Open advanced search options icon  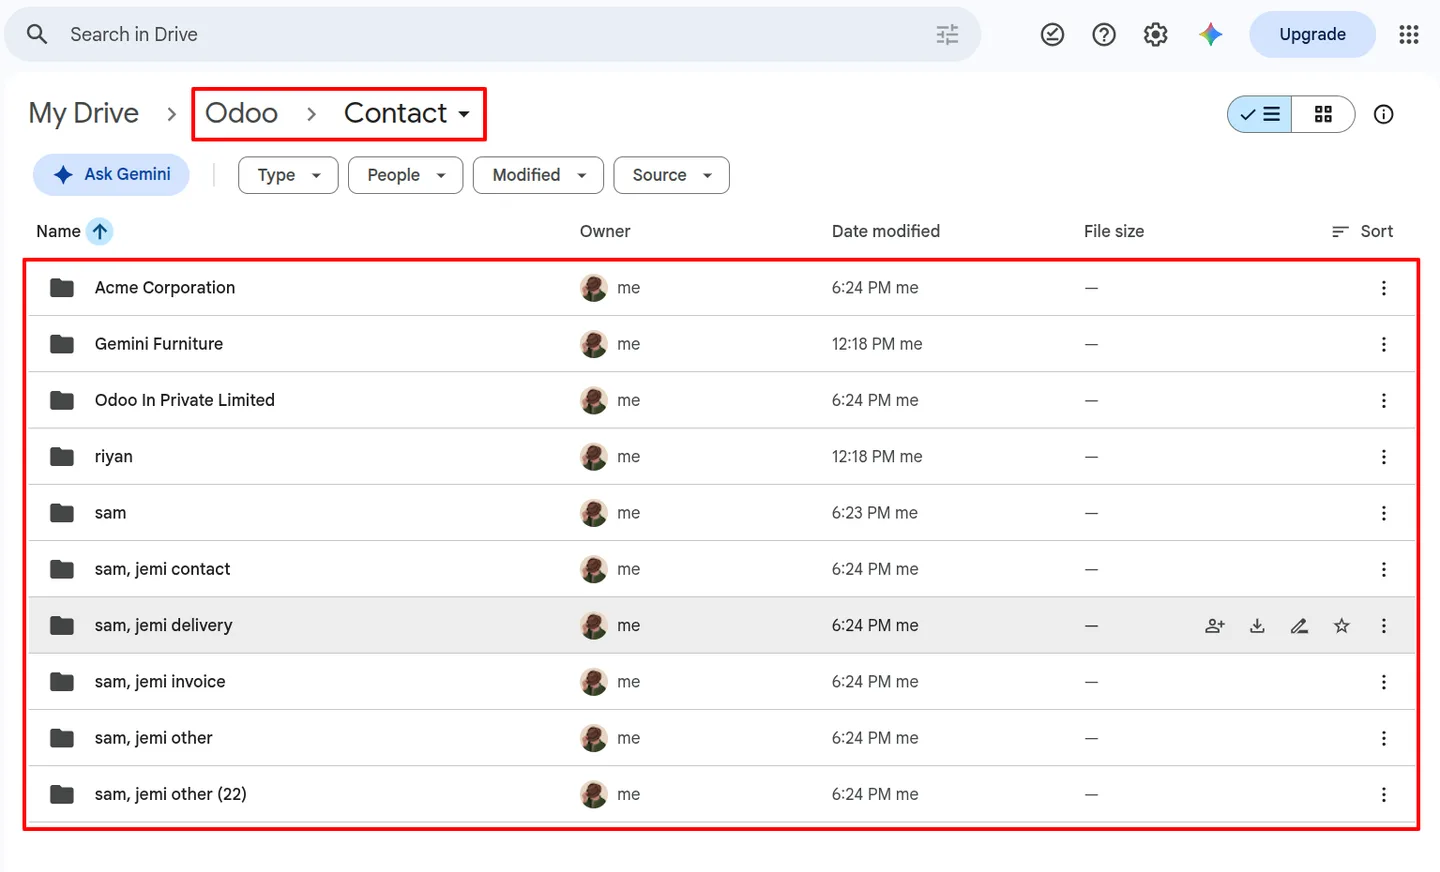click(947, 35)
